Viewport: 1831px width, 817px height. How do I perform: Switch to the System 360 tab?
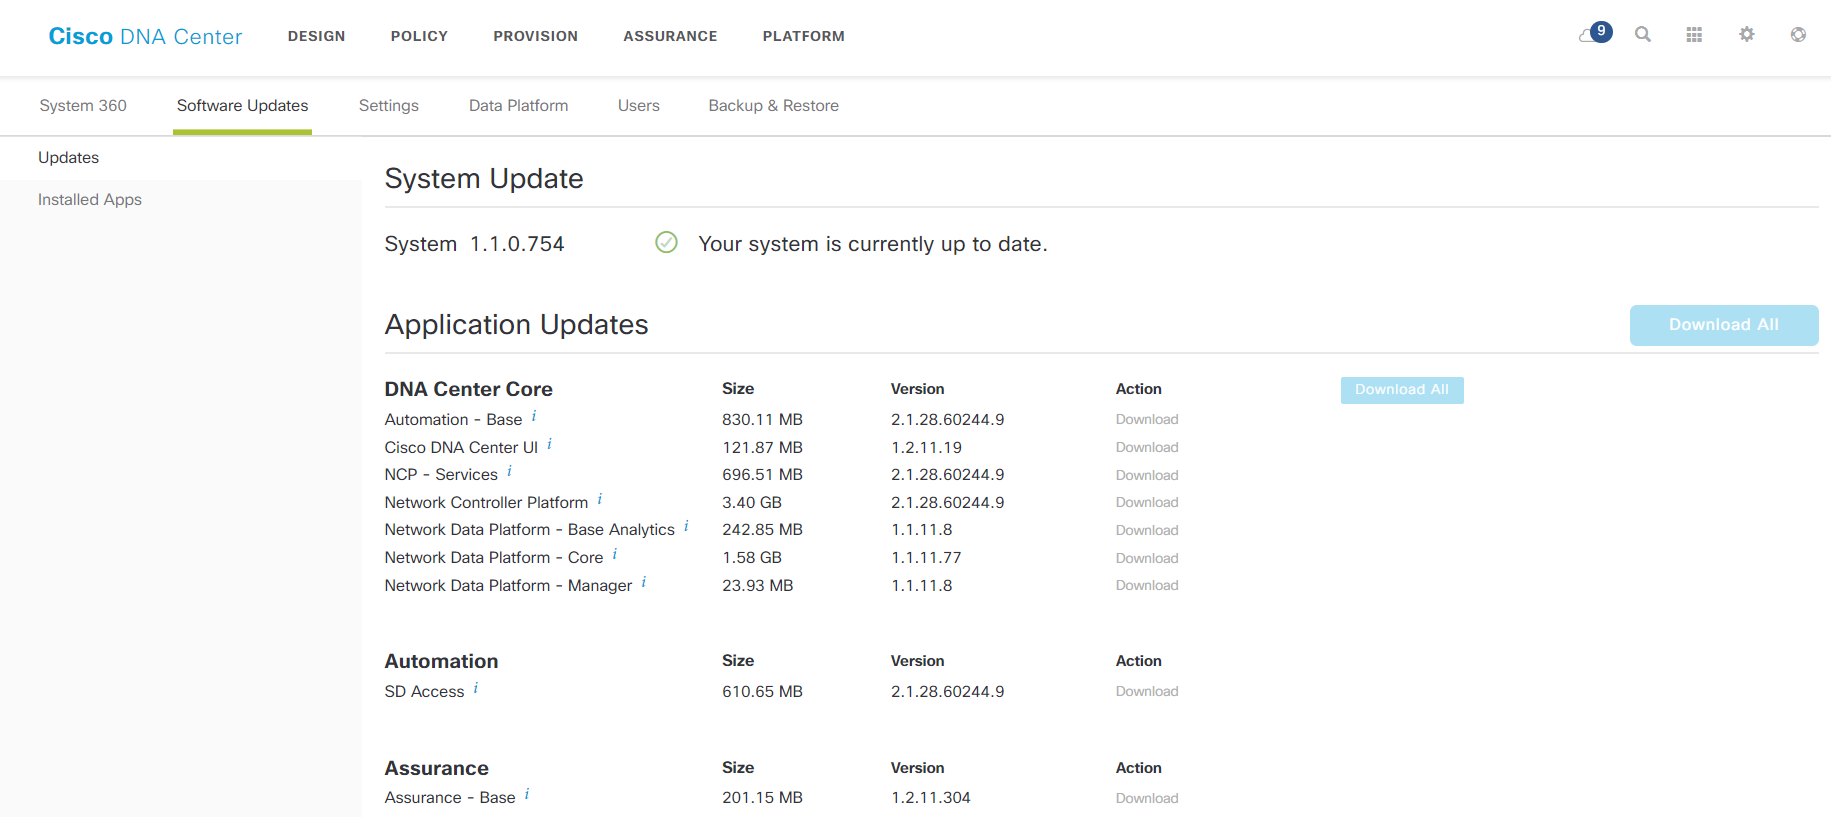83,106
